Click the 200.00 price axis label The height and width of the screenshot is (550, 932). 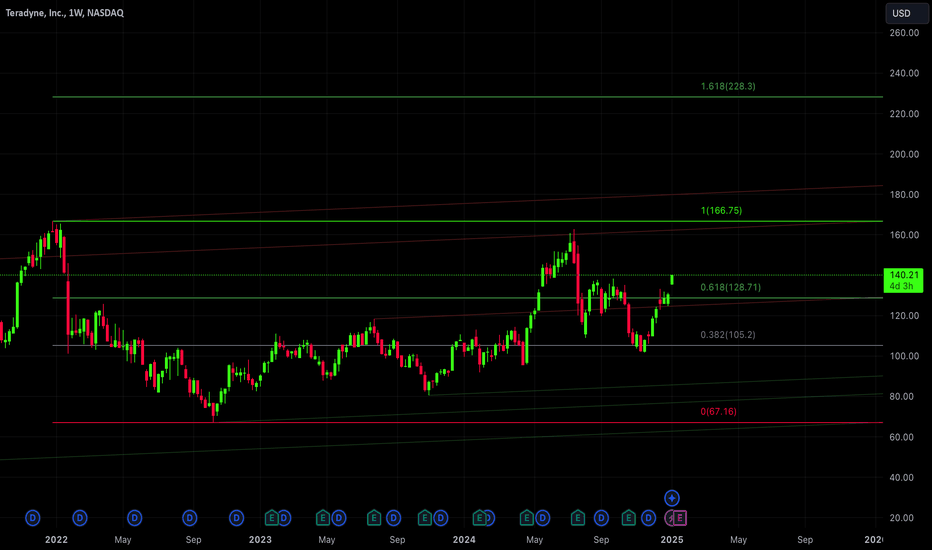pyautogui.click(x=904, y=154)
